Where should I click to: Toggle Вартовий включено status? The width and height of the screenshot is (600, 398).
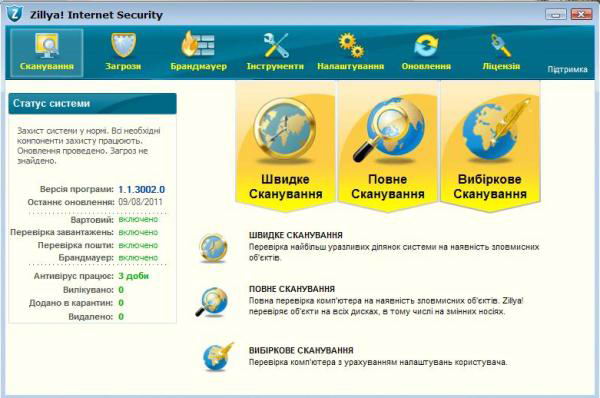138,219
